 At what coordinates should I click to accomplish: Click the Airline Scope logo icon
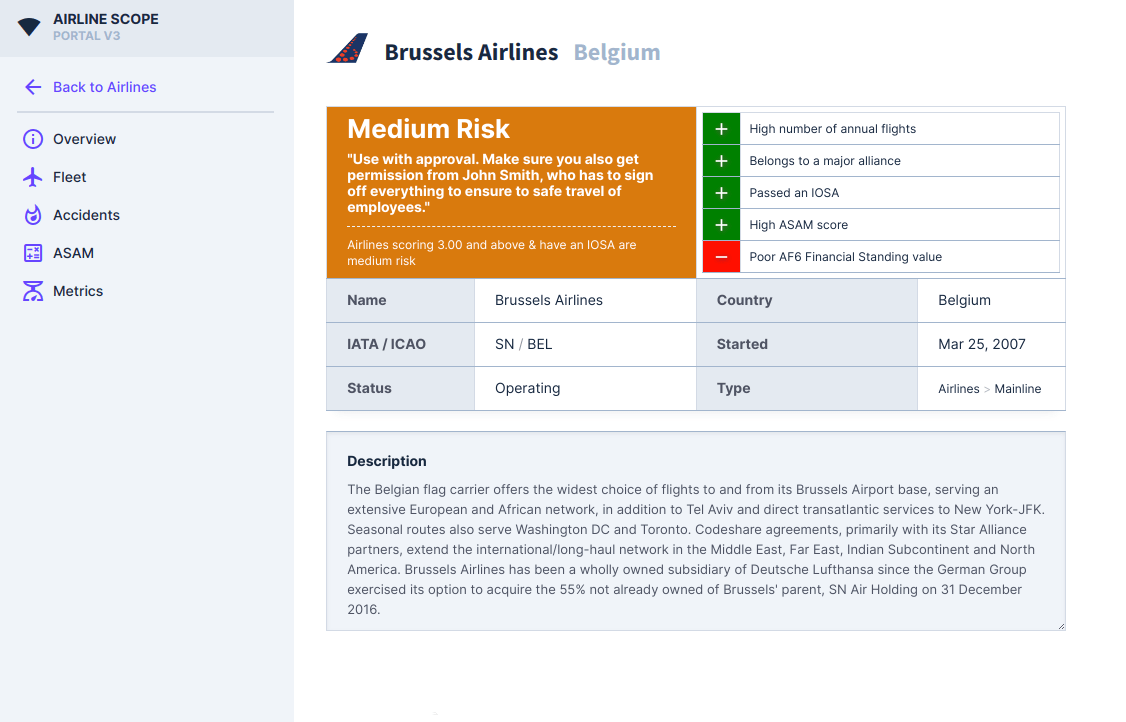click(30, 27)
